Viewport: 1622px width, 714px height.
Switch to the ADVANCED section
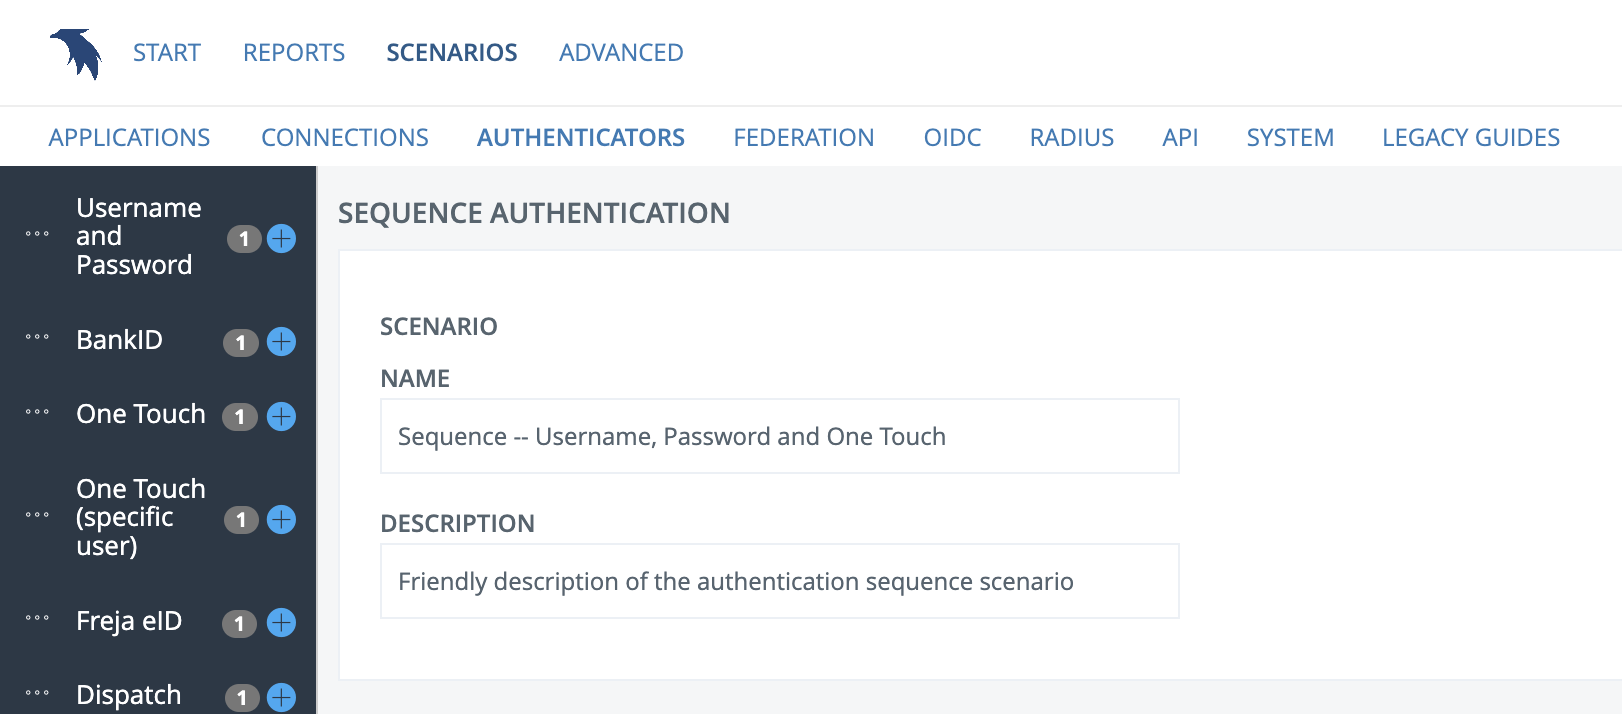(x=621, y=52)
